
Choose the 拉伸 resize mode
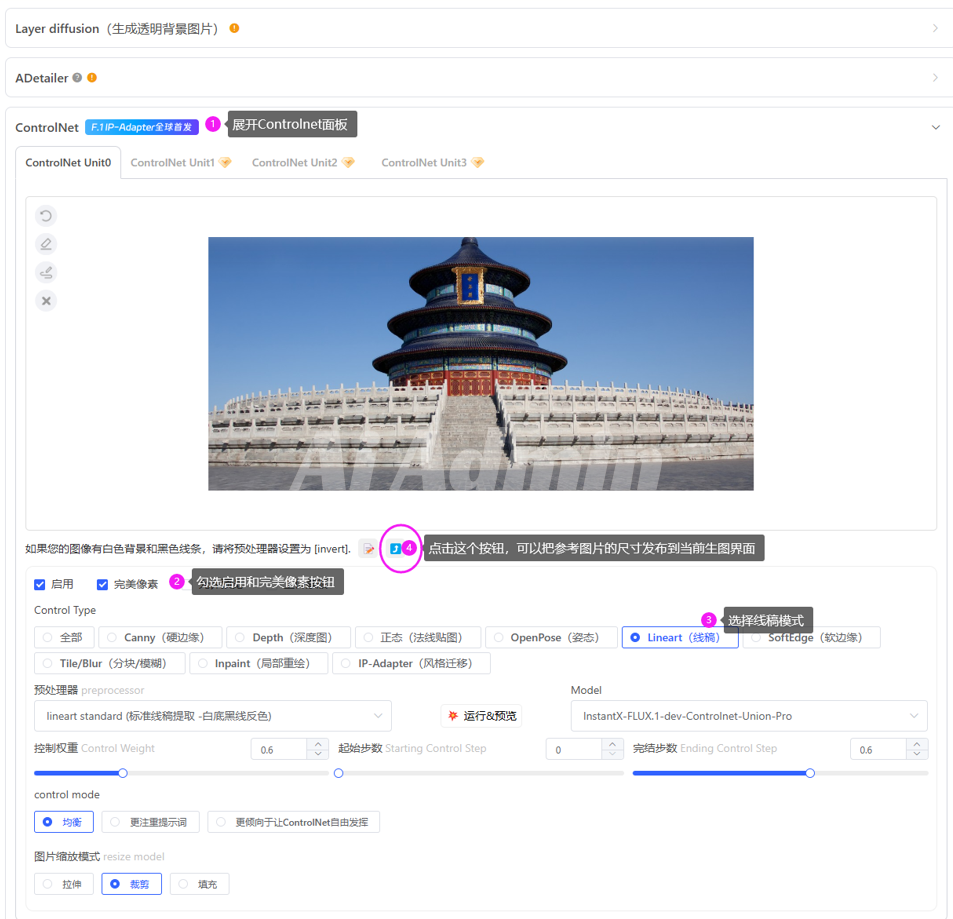[x=64, y=884]
